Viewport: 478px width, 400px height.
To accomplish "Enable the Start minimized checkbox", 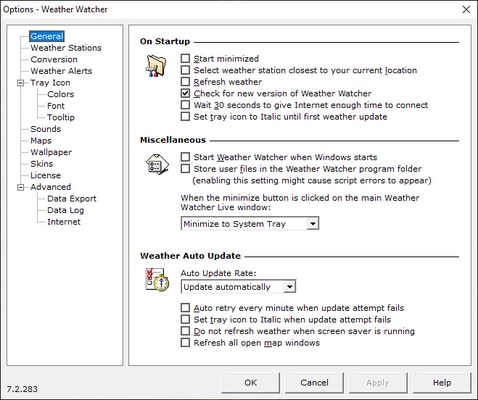I will 185,58.
